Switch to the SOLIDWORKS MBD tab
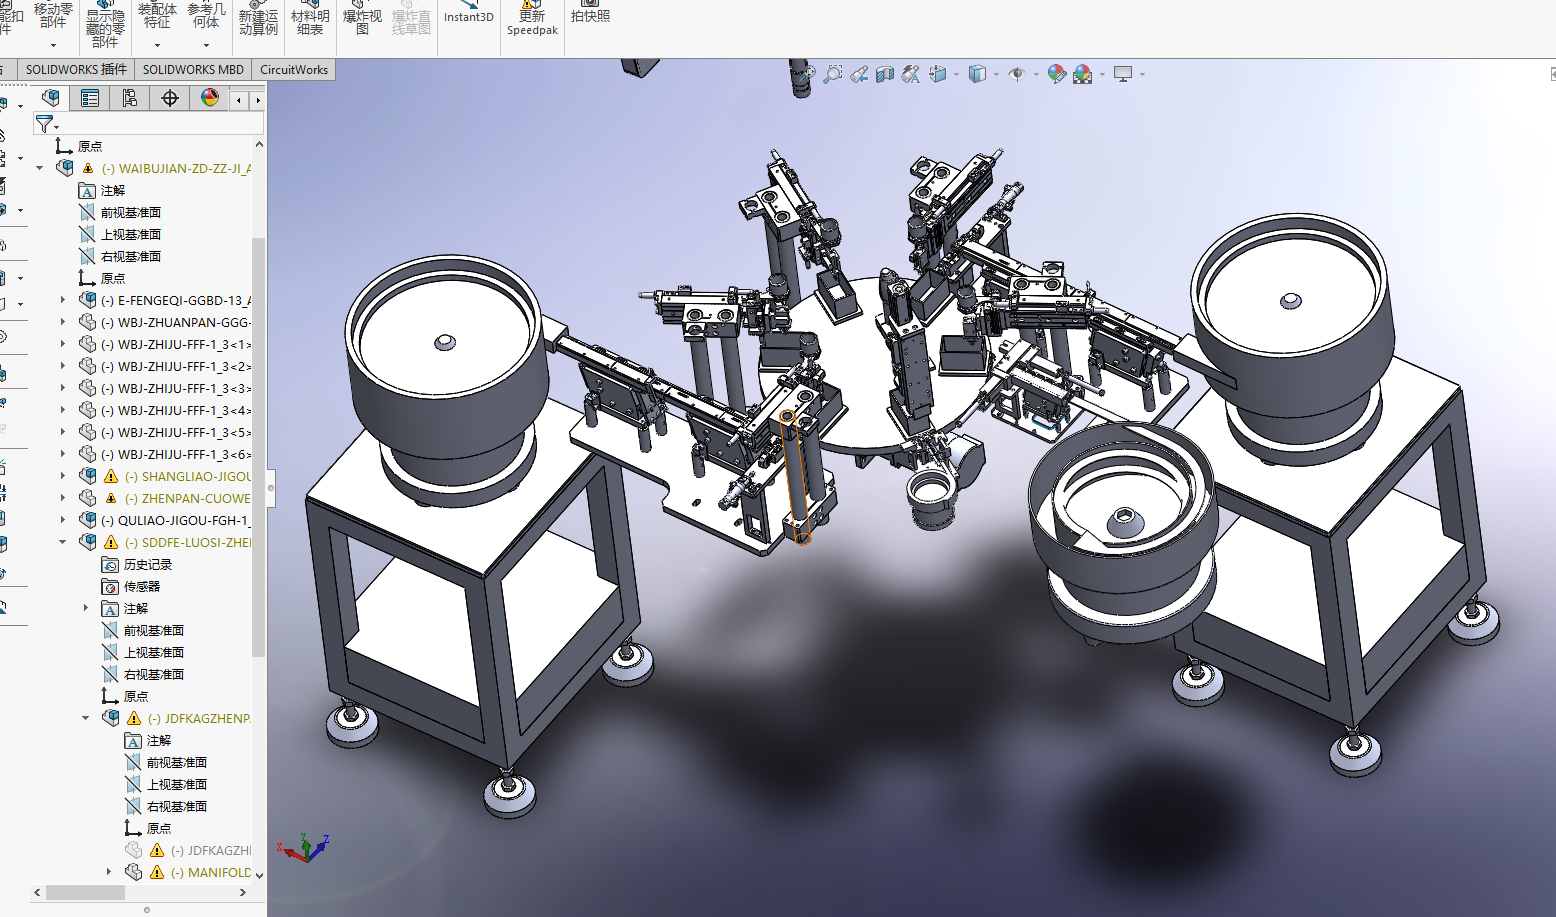 (x=193, y=70)
